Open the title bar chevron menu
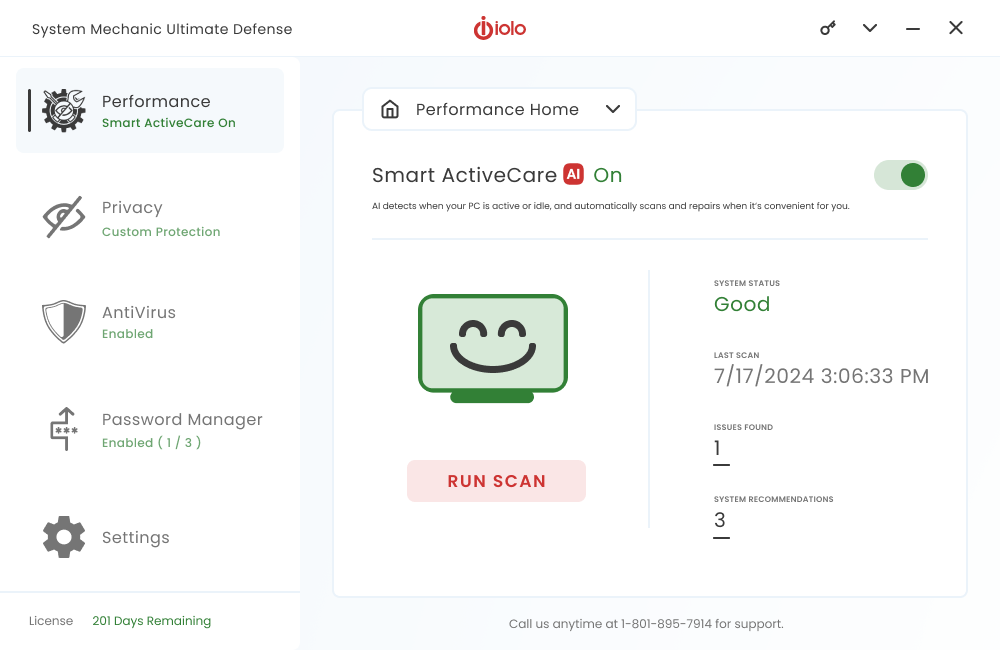 coord(870,28)
